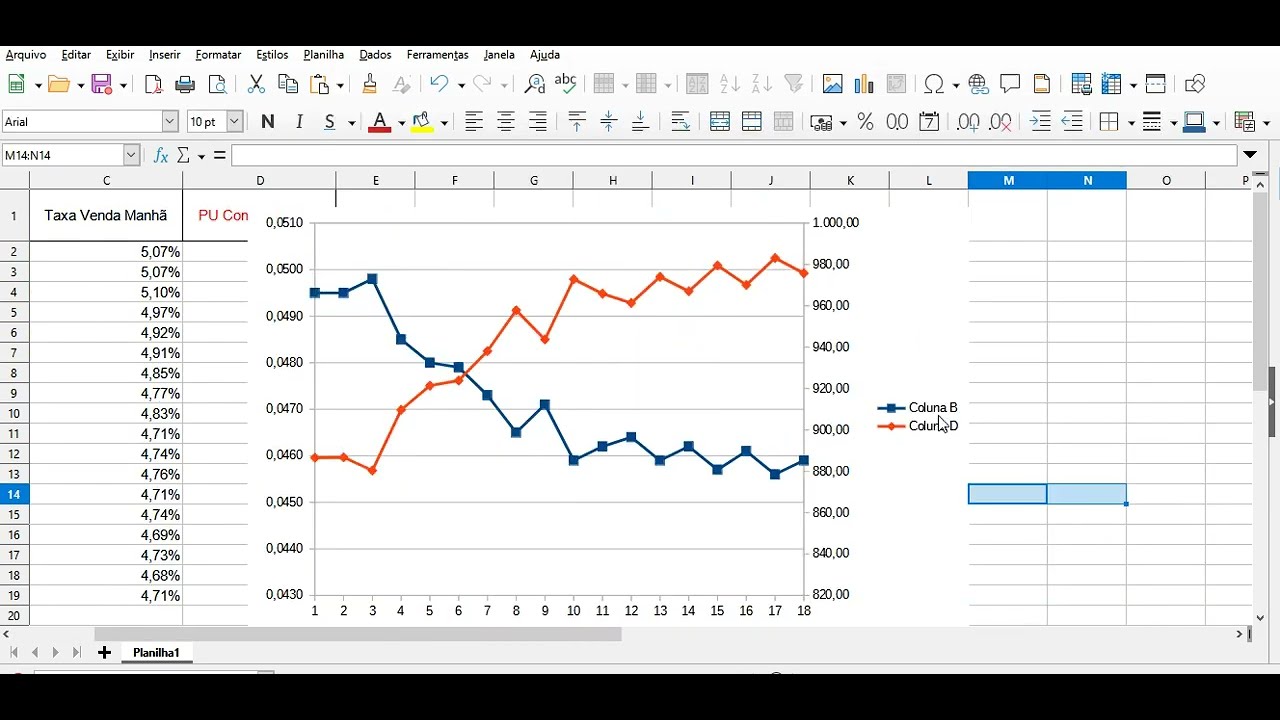Open a file with the folder icon
The width and height of the screenshot is (1280, 720).
pyautogui.click(x=59, y=84)
